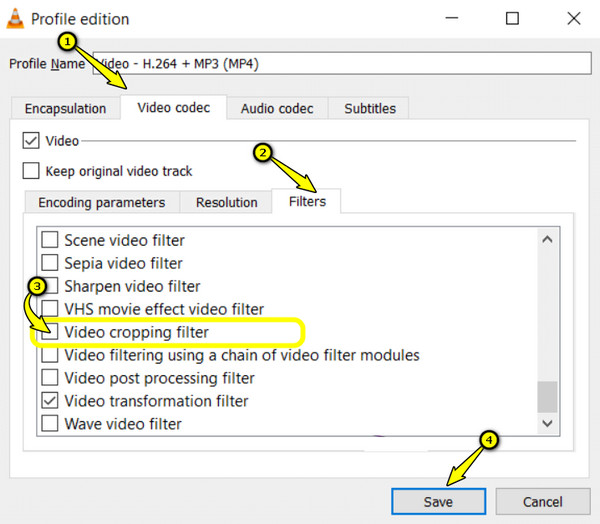This screenshot has height=524, width=600.
Task: Enable VHS movie effect video filter
Action: point(50,309)
